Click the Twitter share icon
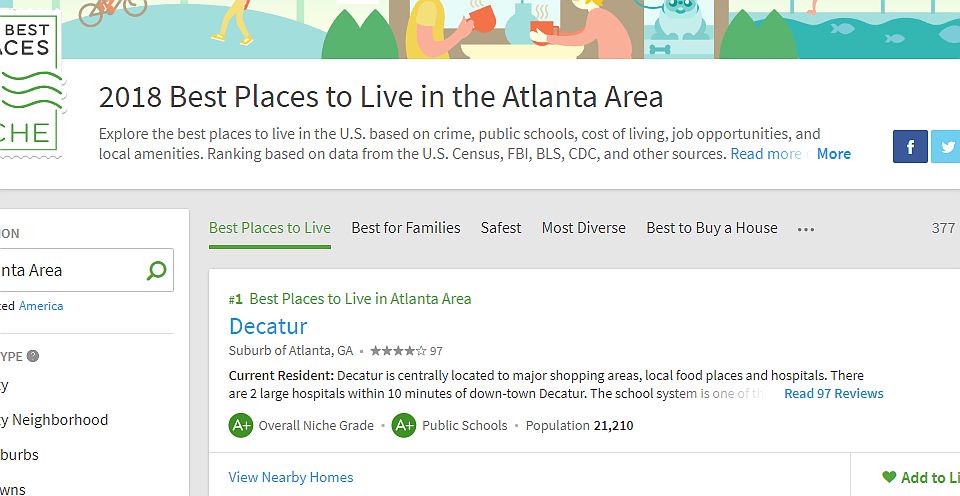Viewport: 960px width, 496px height. coord(946,147)
